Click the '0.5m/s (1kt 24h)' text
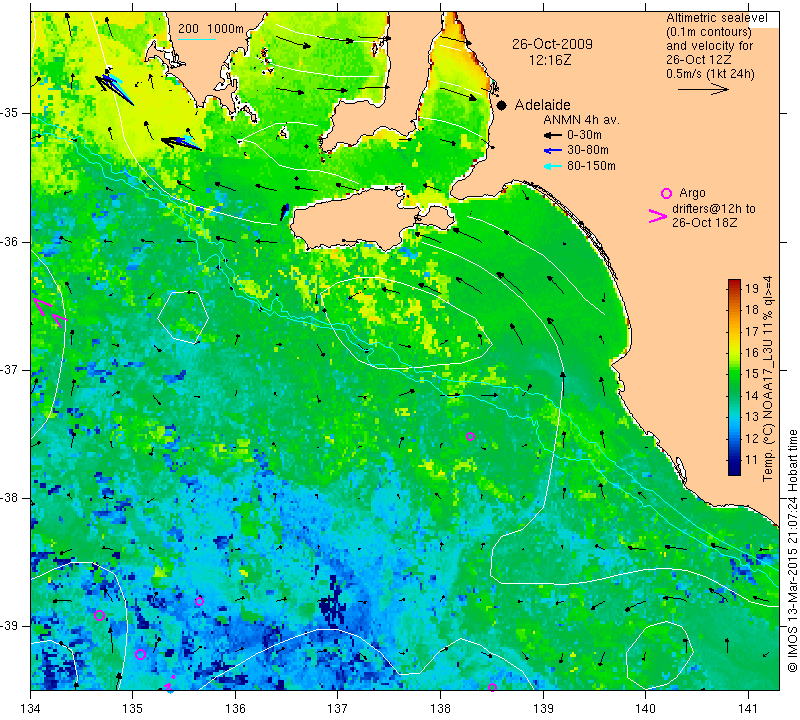Screen dimensions: 800x720 click(x=710, y=74)
